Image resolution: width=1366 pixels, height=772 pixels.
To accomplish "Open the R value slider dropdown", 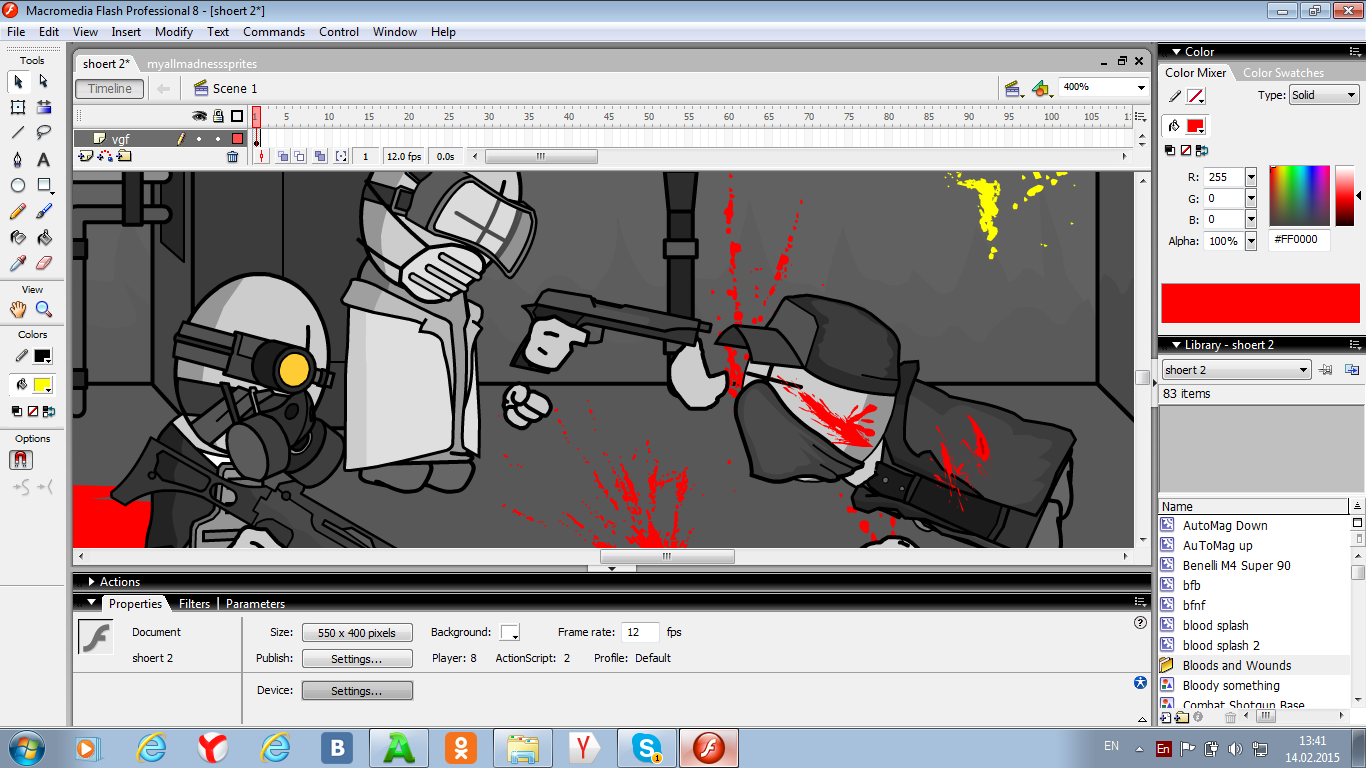I will click(x=1250, y=177).
